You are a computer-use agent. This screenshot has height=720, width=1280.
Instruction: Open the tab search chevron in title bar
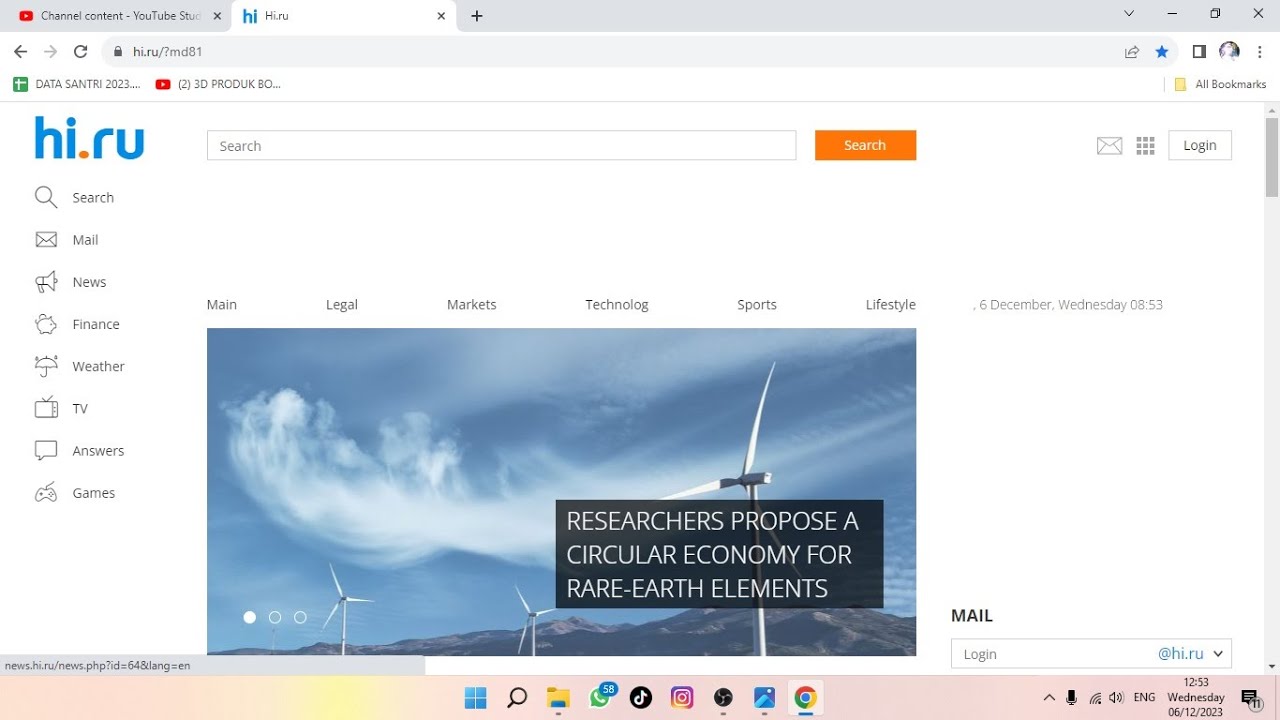coord(1129,14)
